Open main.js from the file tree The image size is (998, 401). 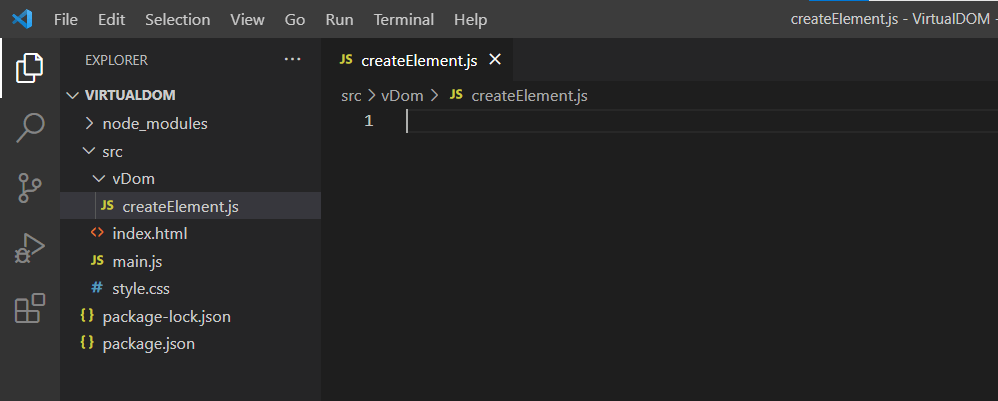pos(190,261)
